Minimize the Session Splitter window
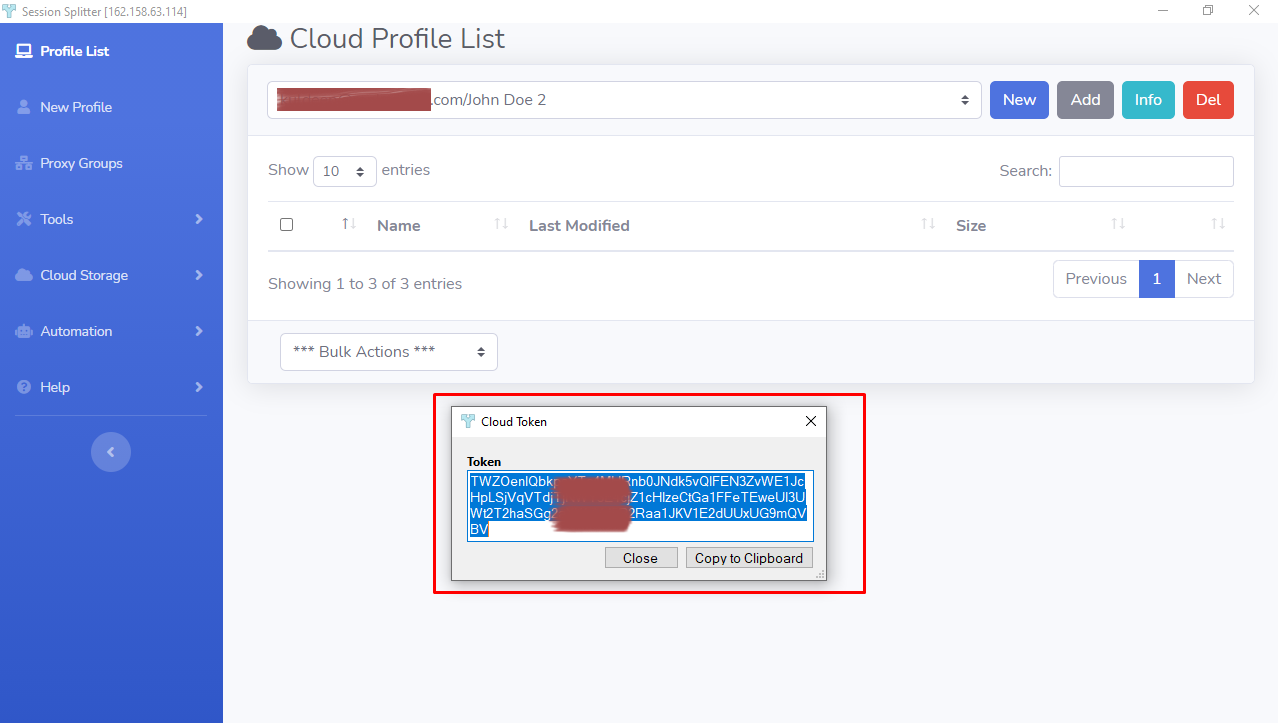Screen dimensions: 1278x723 click(1164, 11)
